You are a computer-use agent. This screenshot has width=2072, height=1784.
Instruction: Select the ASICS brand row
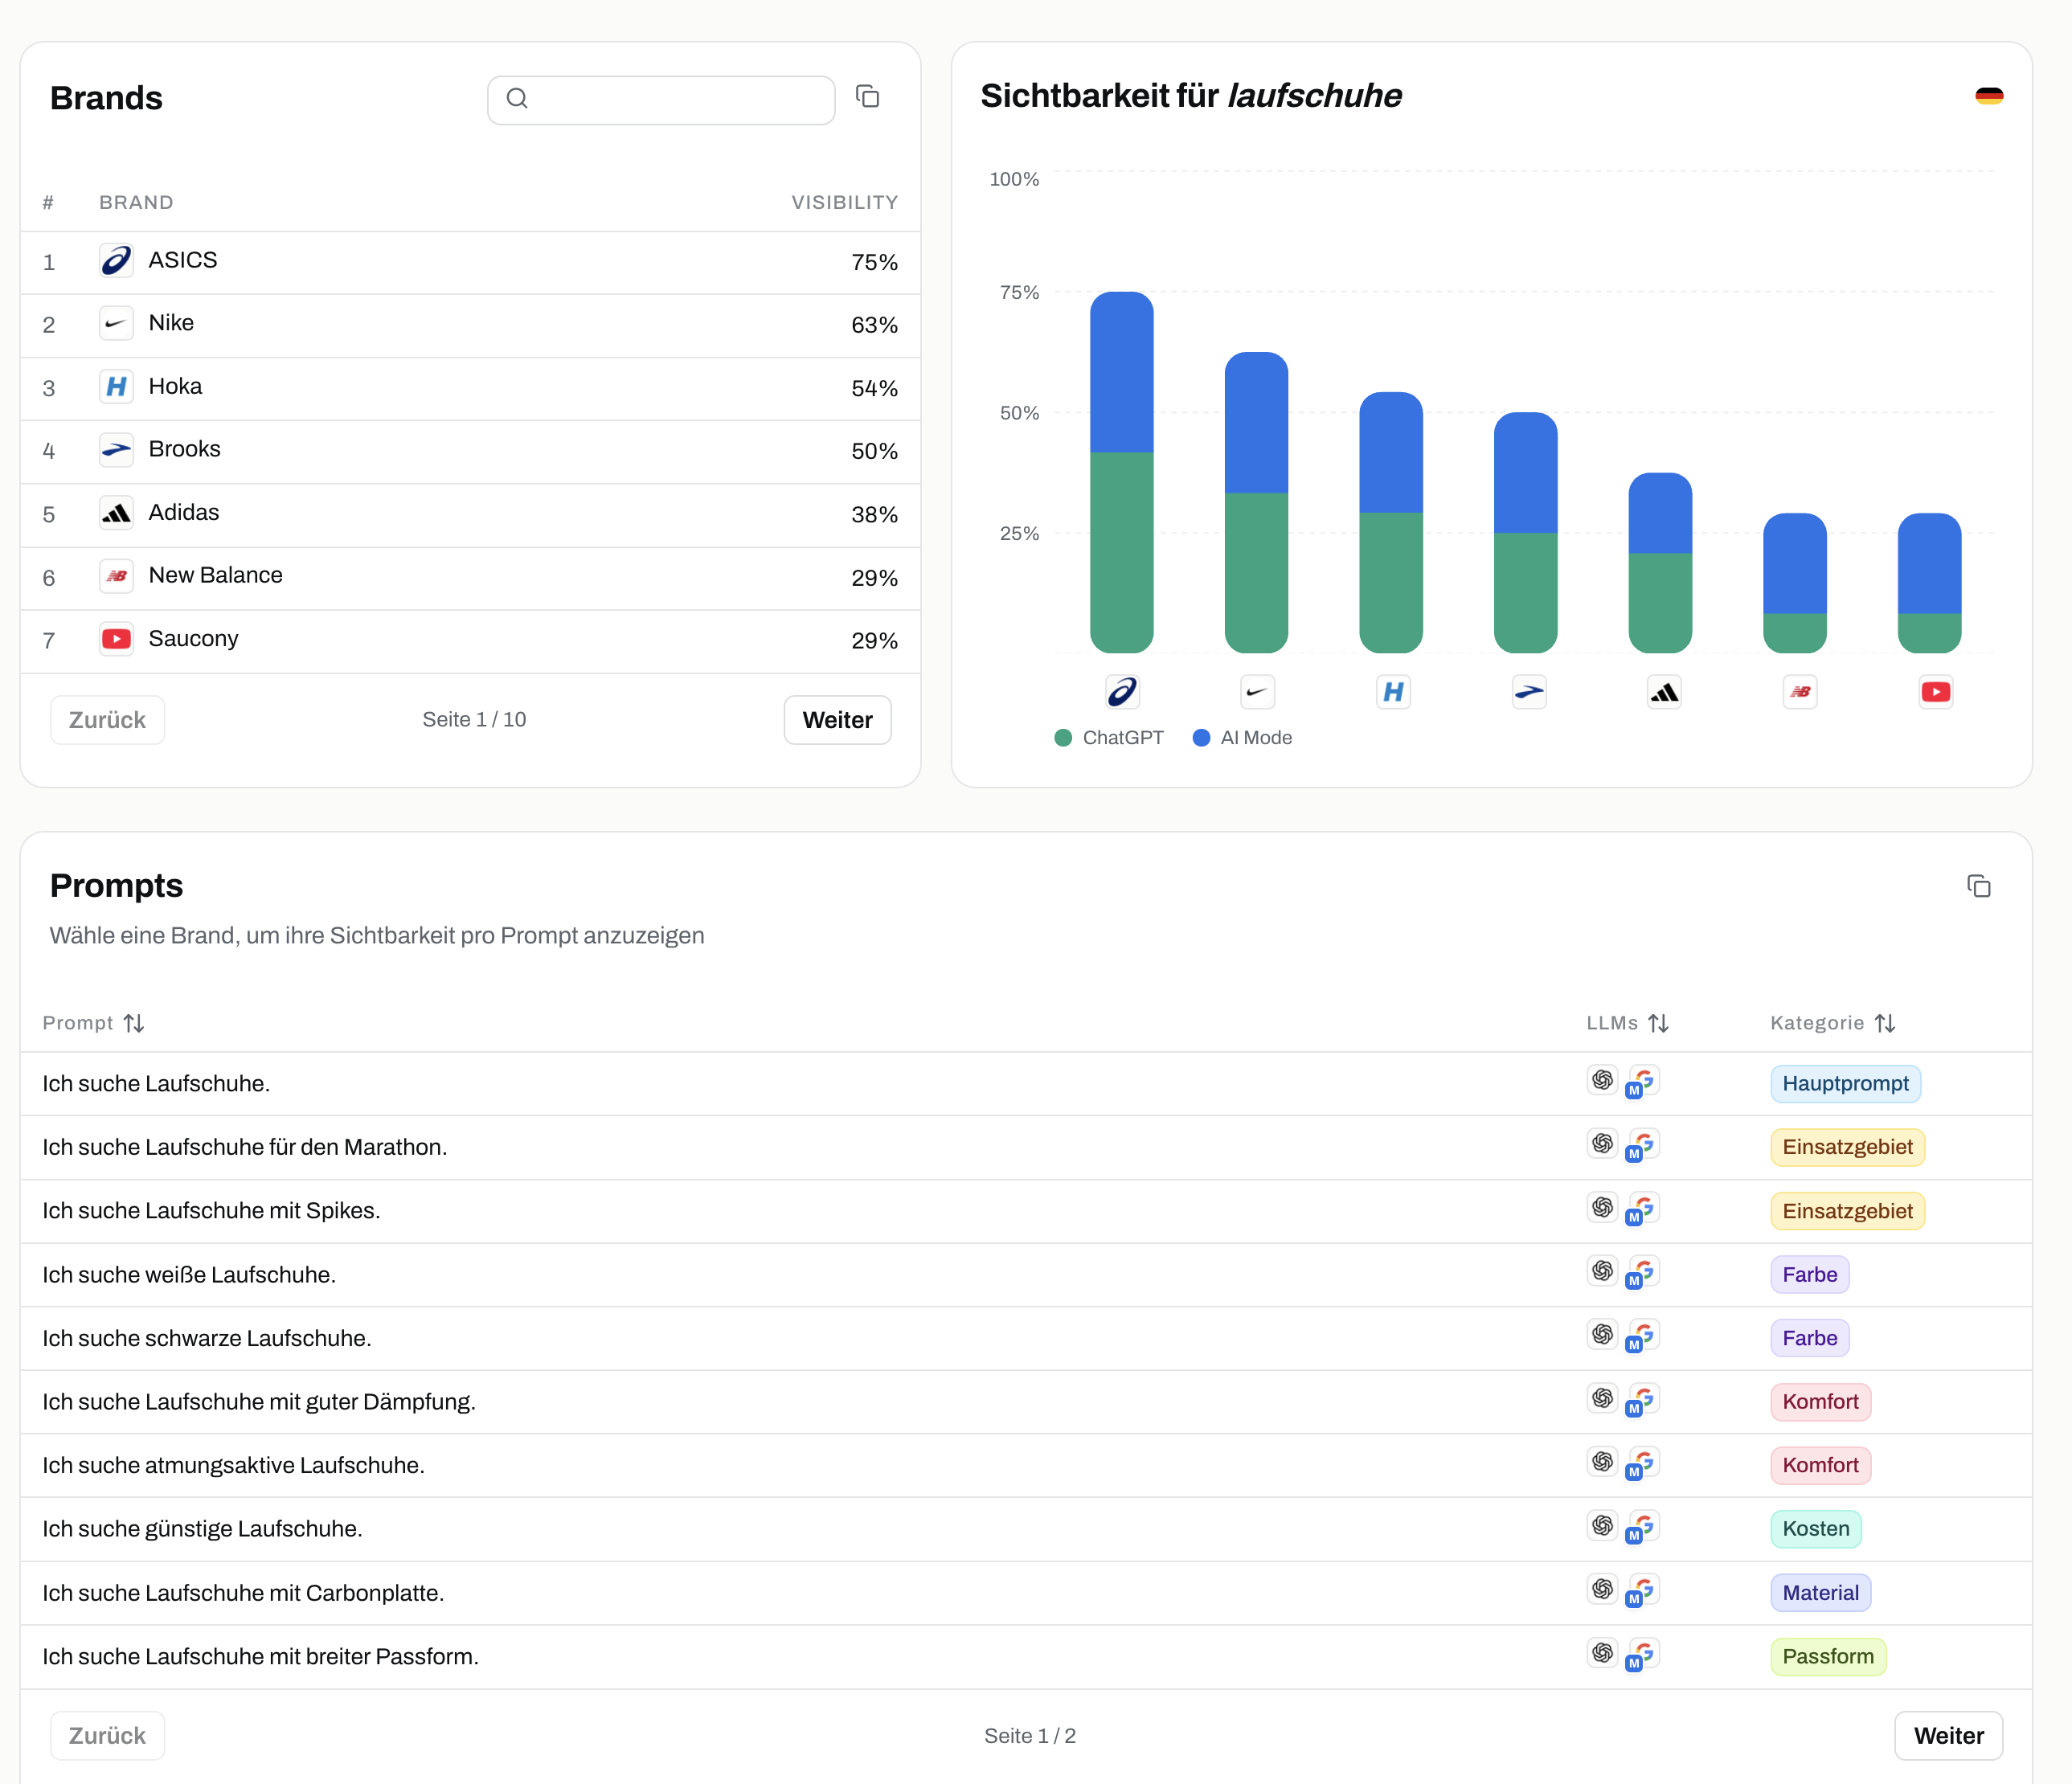[x=470, y=262]
